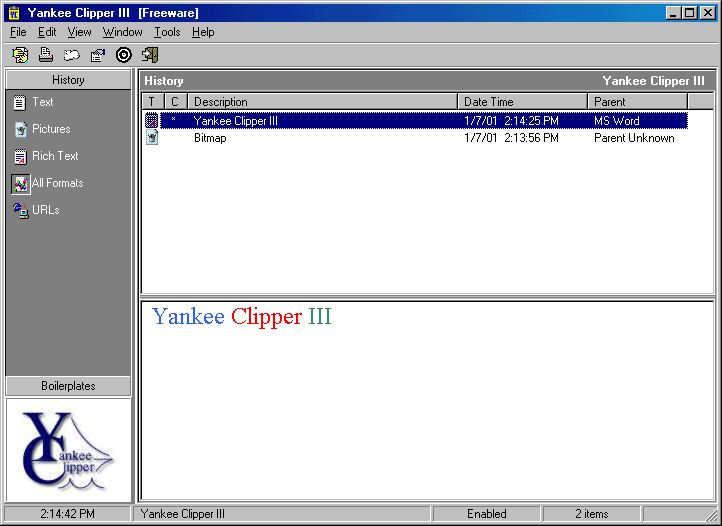Select the Pictures category in the sidebar
722x526 pixels.
click(x=50, y=129)
